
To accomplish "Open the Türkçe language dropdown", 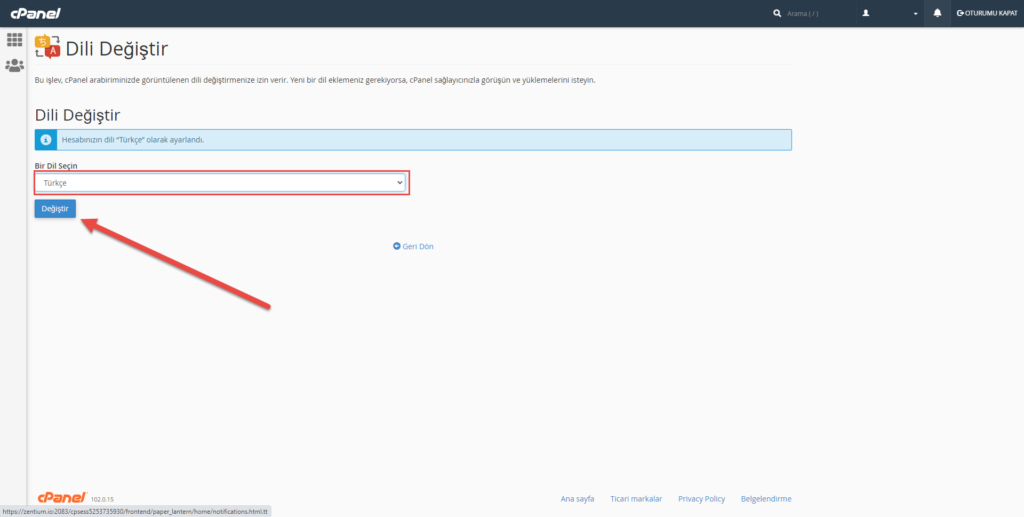I will click(x=222, y=183).
